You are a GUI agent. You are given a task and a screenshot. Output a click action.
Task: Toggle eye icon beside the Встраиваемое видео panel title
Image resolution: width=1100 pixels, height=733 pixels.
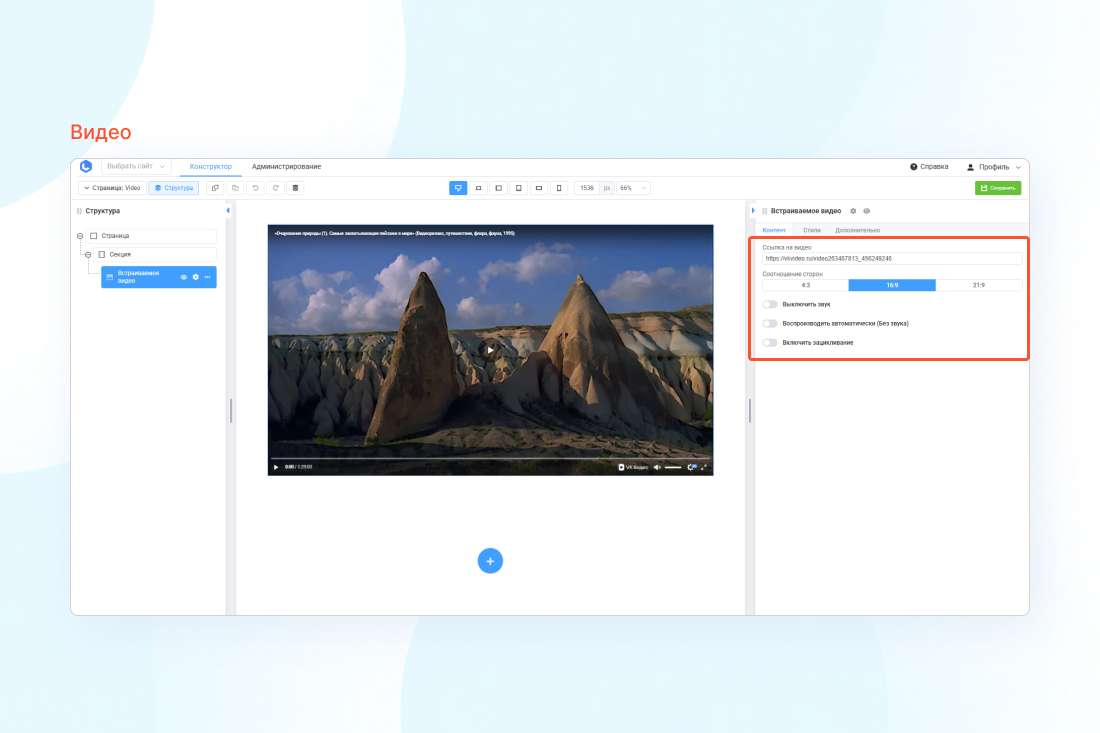point(866,211)
